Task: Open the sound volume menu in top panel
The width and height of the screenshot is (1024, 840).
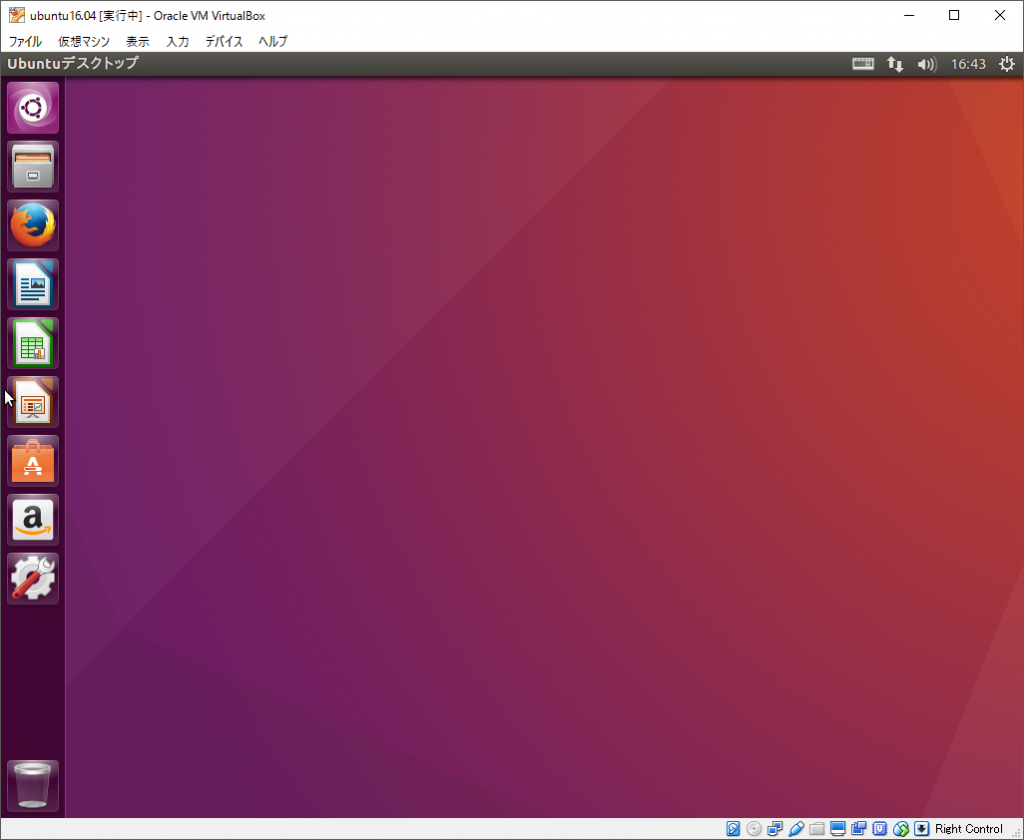Action: [x=926, y=63]
